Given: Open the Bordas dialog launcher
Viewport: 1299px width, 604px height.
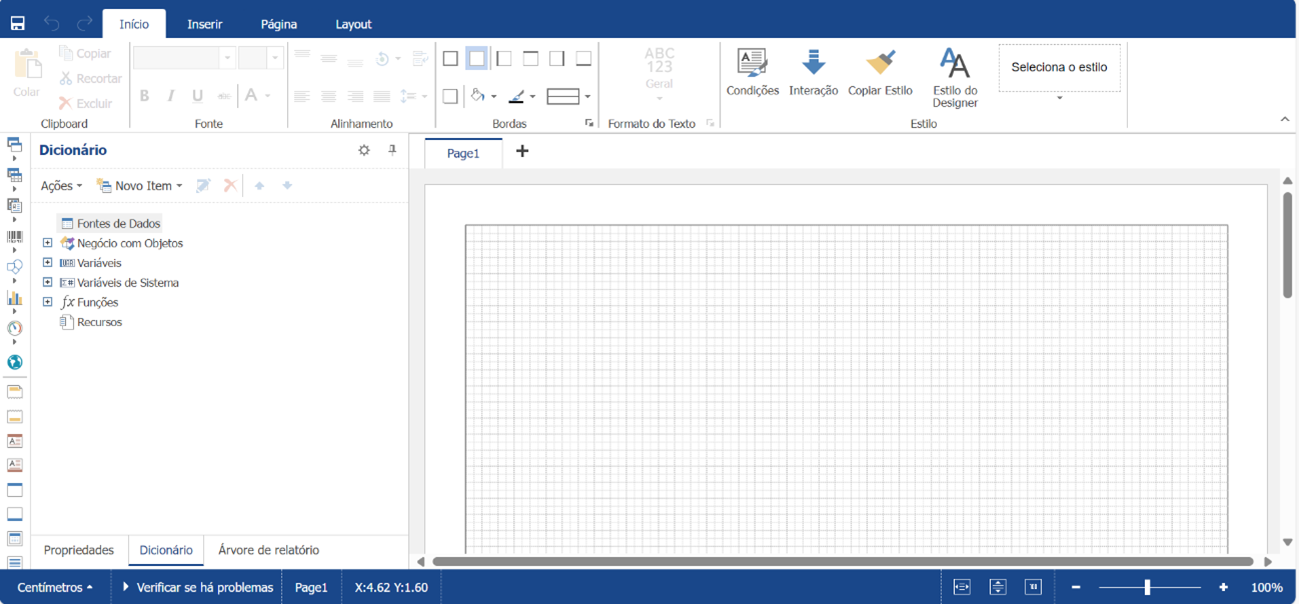Looking at the screenshot, I should pyautogui.click(x=589, y=123).
